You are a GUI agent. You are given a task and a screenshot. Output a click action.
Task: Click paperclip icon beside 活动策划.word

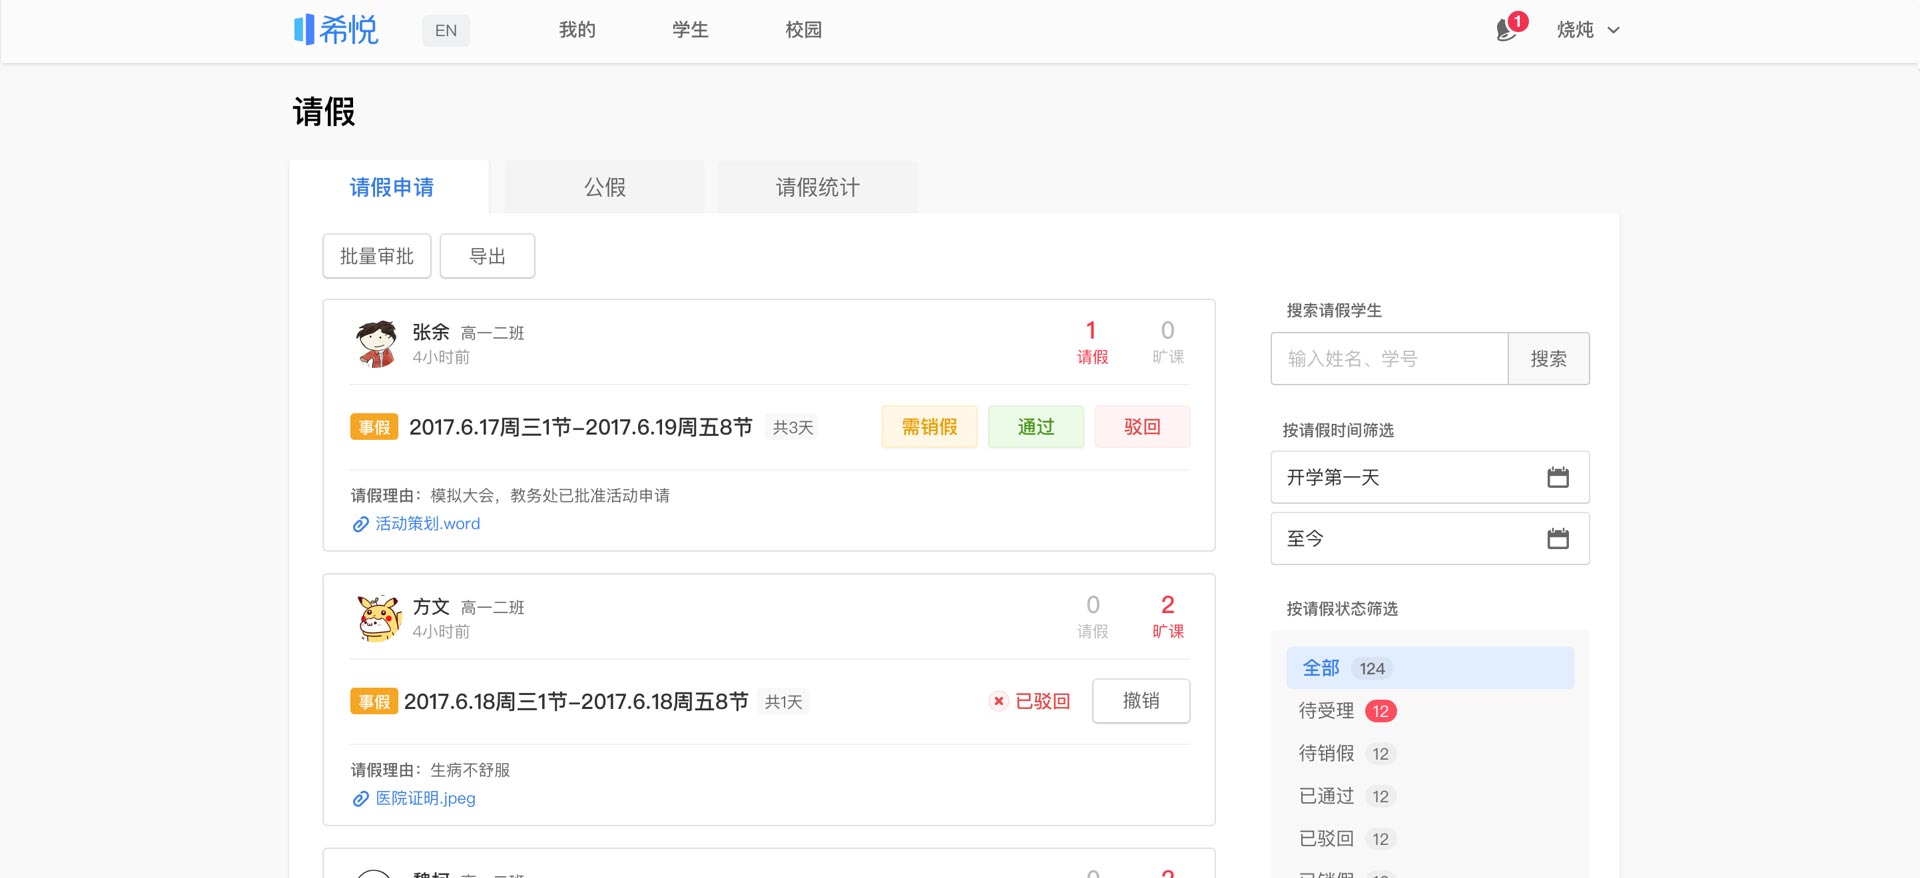[x=361, y=524]
